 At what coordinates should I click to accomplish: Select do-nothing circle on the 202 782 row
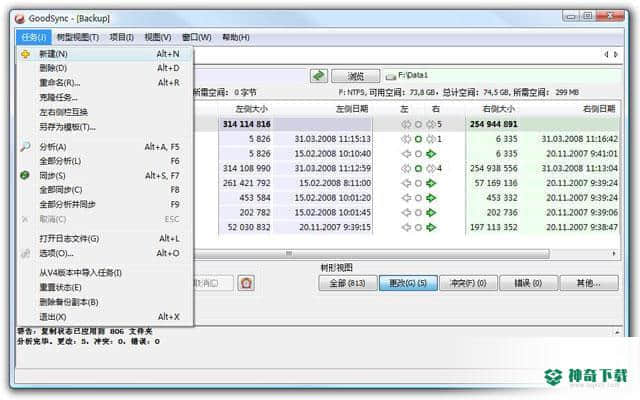point(418,213)
